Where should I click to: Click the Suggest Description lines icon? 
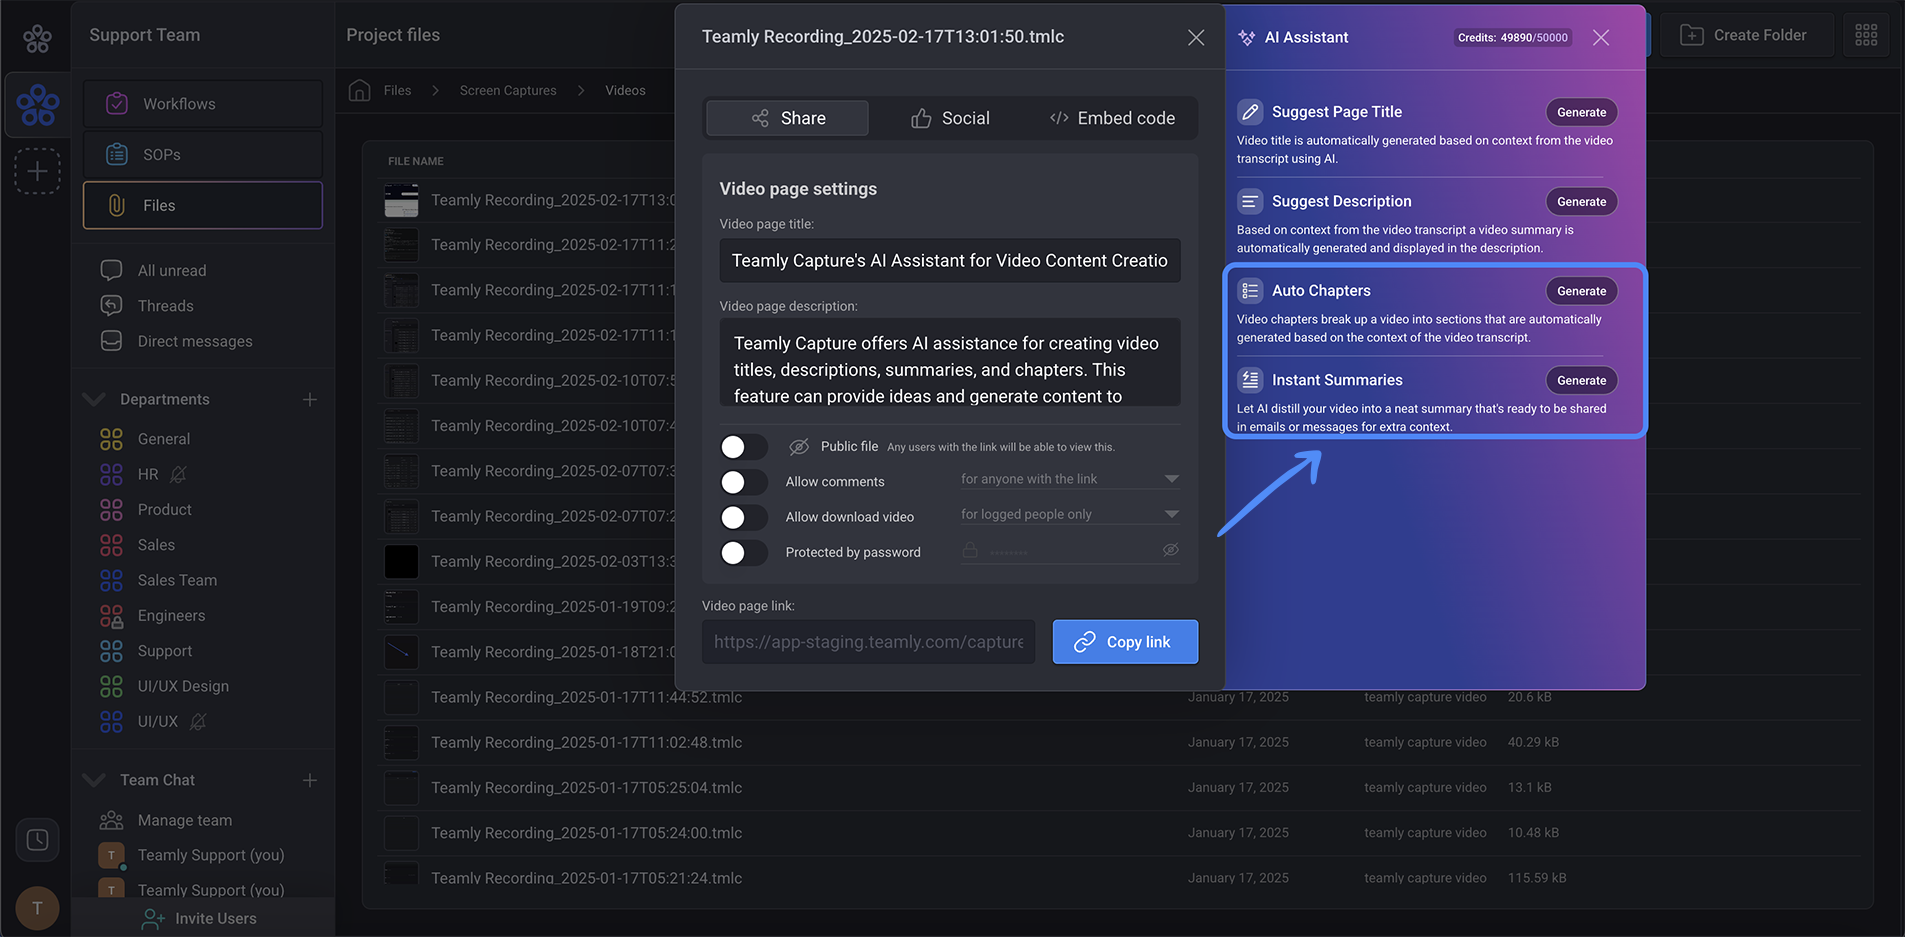(x=1250, y=202)
